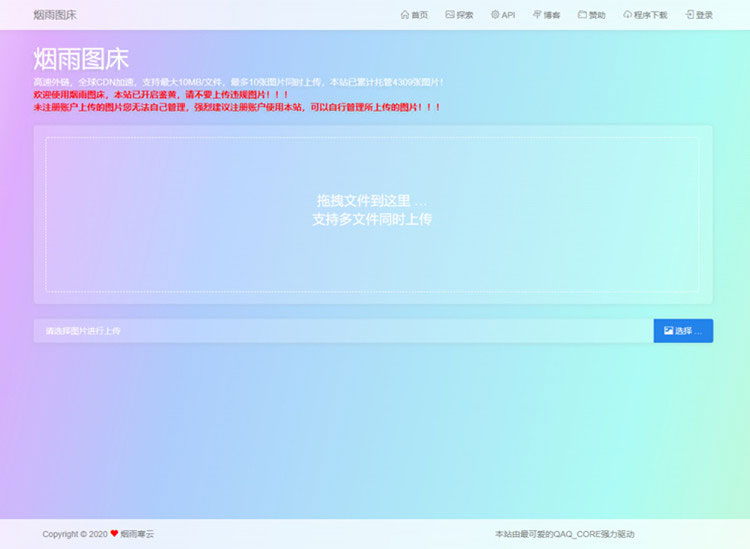Click the 拖拽文件到这里 drop zone
Image resolution: width=750 pixels, height=549 pixels.
coord(372,210)
